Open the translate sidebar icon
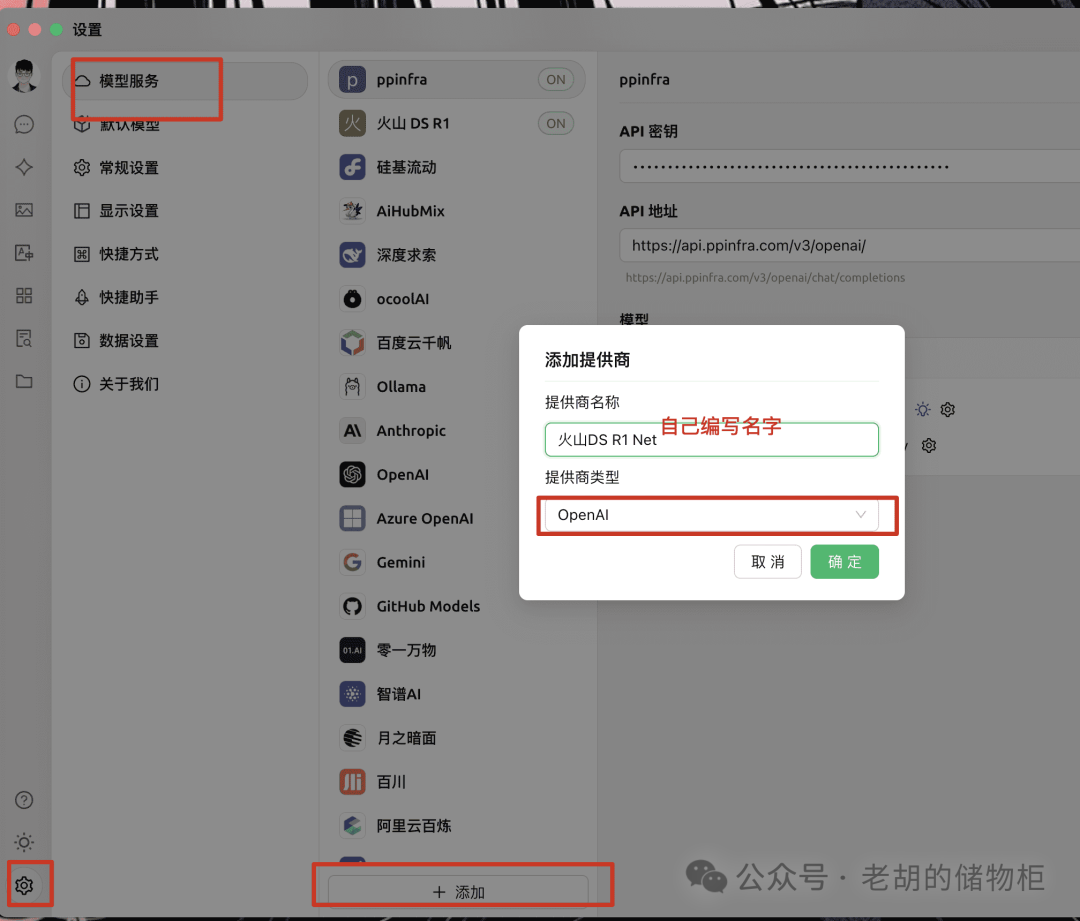1080x921 pixels. coord(24,253)
